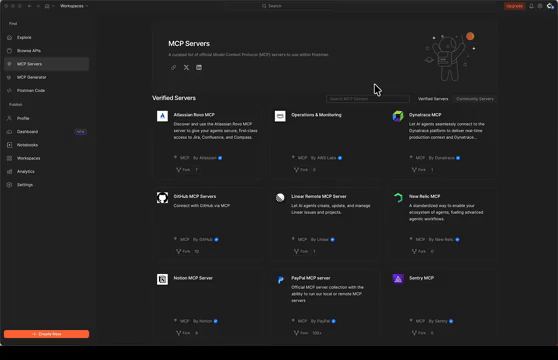This screenshot has width=558, height=360.
Task: Open the Sentry MCP card title
Action: pos(421,278)
